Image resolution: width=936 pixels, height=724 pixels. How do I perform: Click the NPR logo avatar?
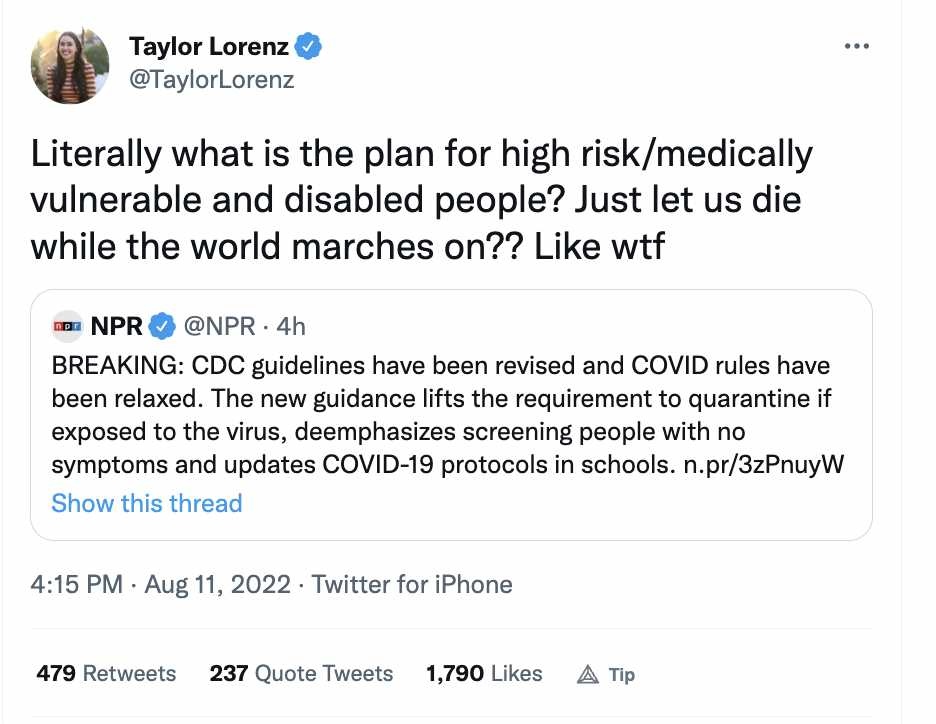67,326
